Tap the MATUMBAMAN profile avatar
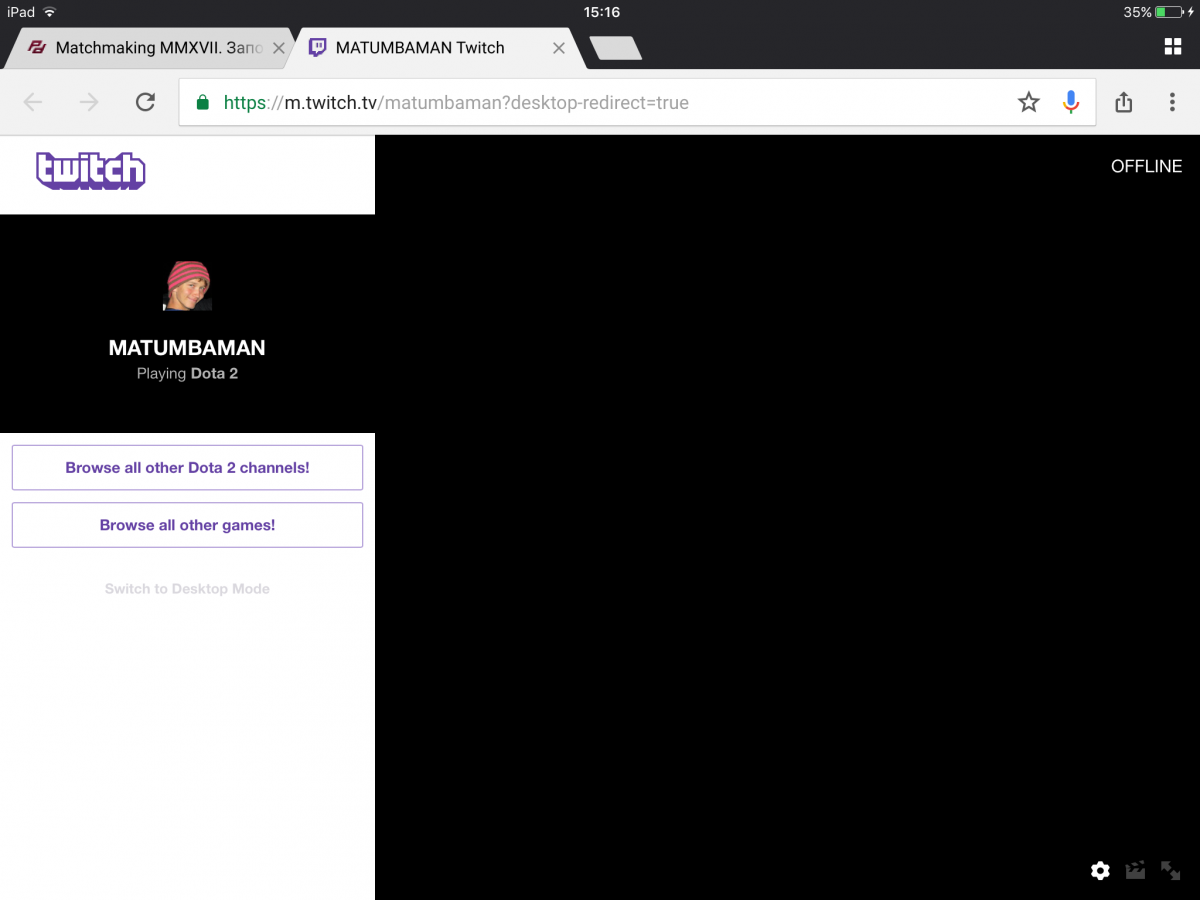The image size is (1200, 900). [x=188, y=286]
